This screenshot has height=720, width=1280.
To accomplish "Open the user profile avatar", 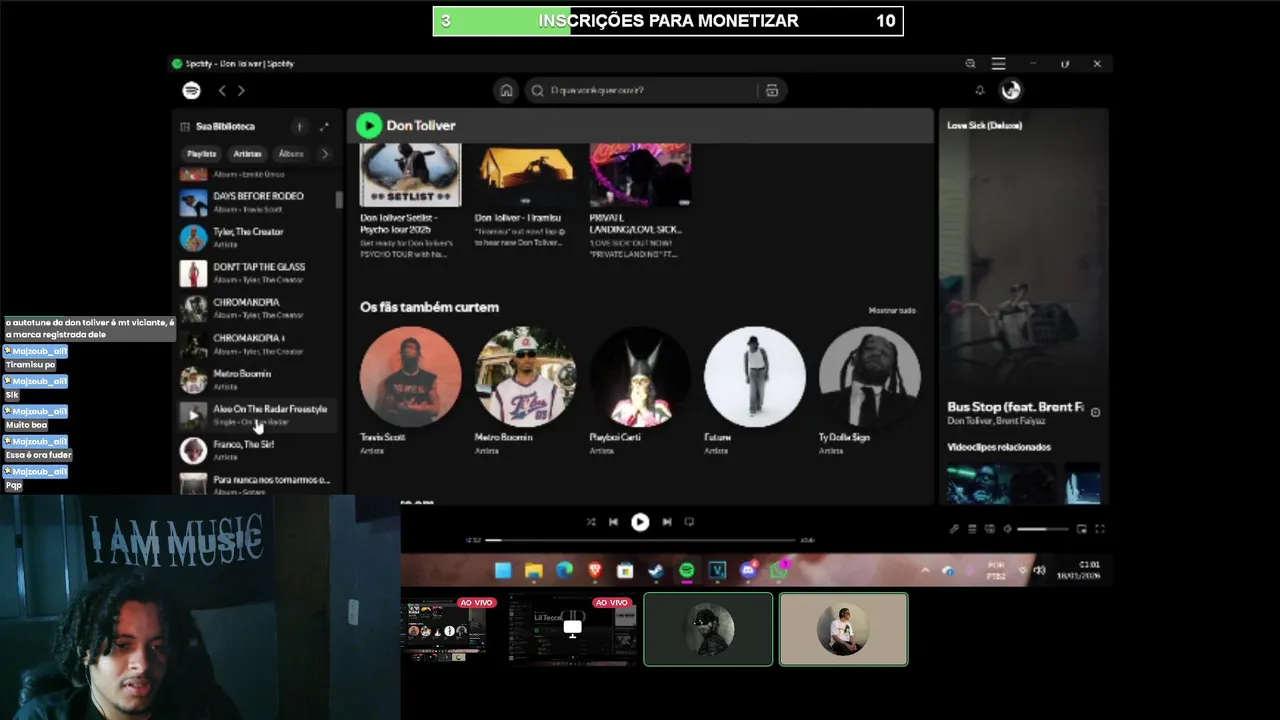I will [x=1011, y=90].
